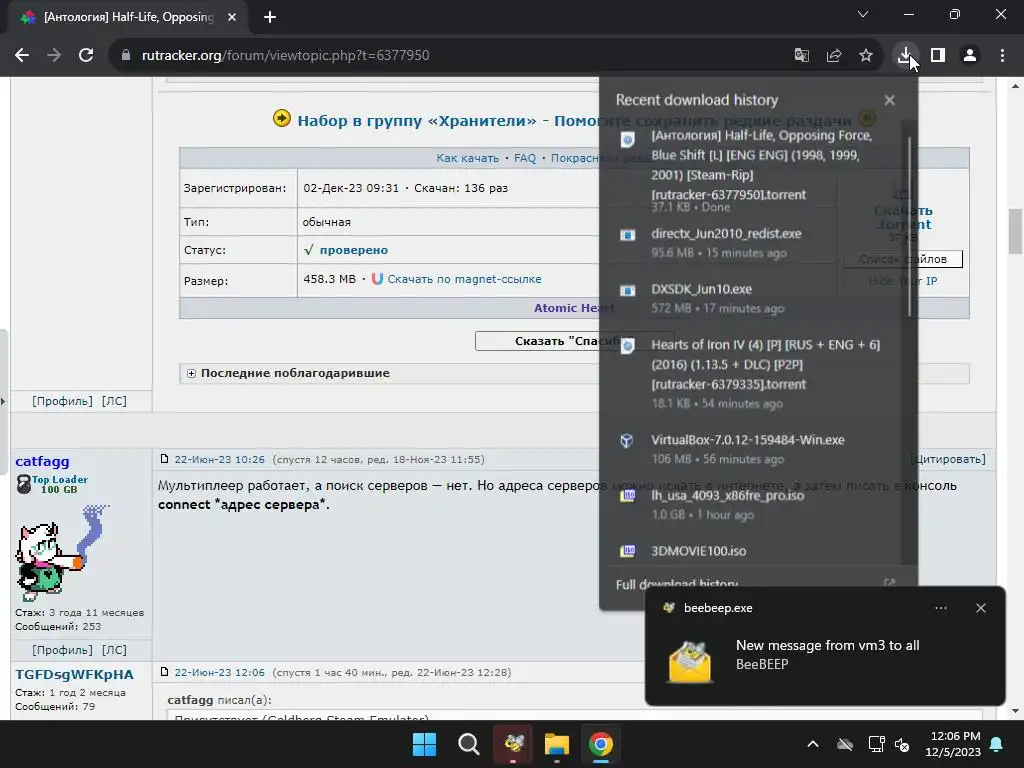
Task: Open 3DMOVIE100.iso download entry
Action: 754,552
